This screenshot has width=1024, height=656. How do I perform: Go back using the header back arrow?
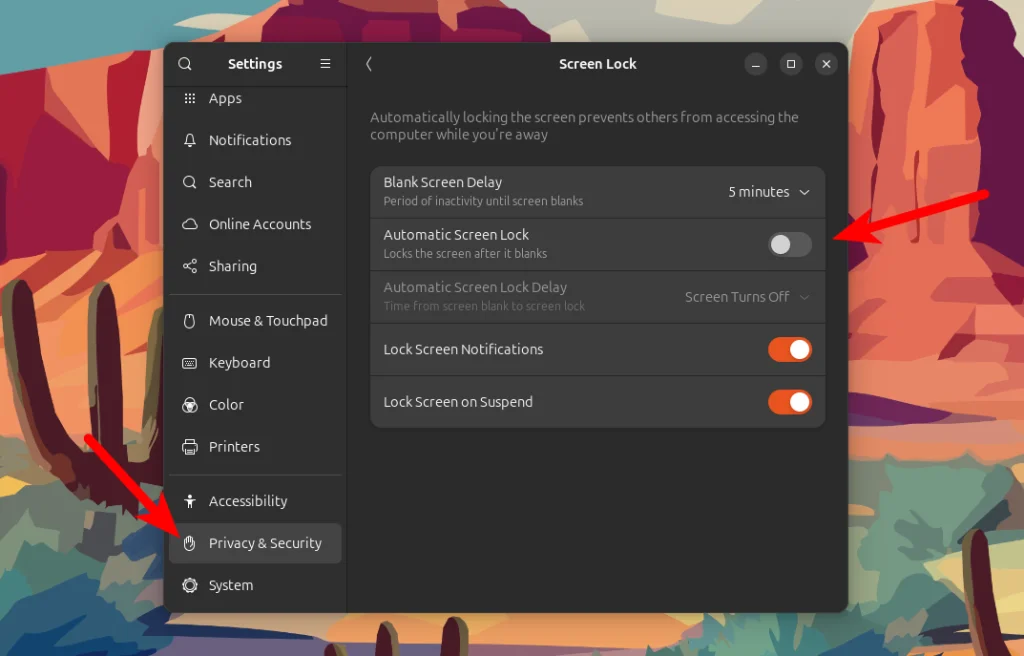pyautogui.click(x=368, y=63)
